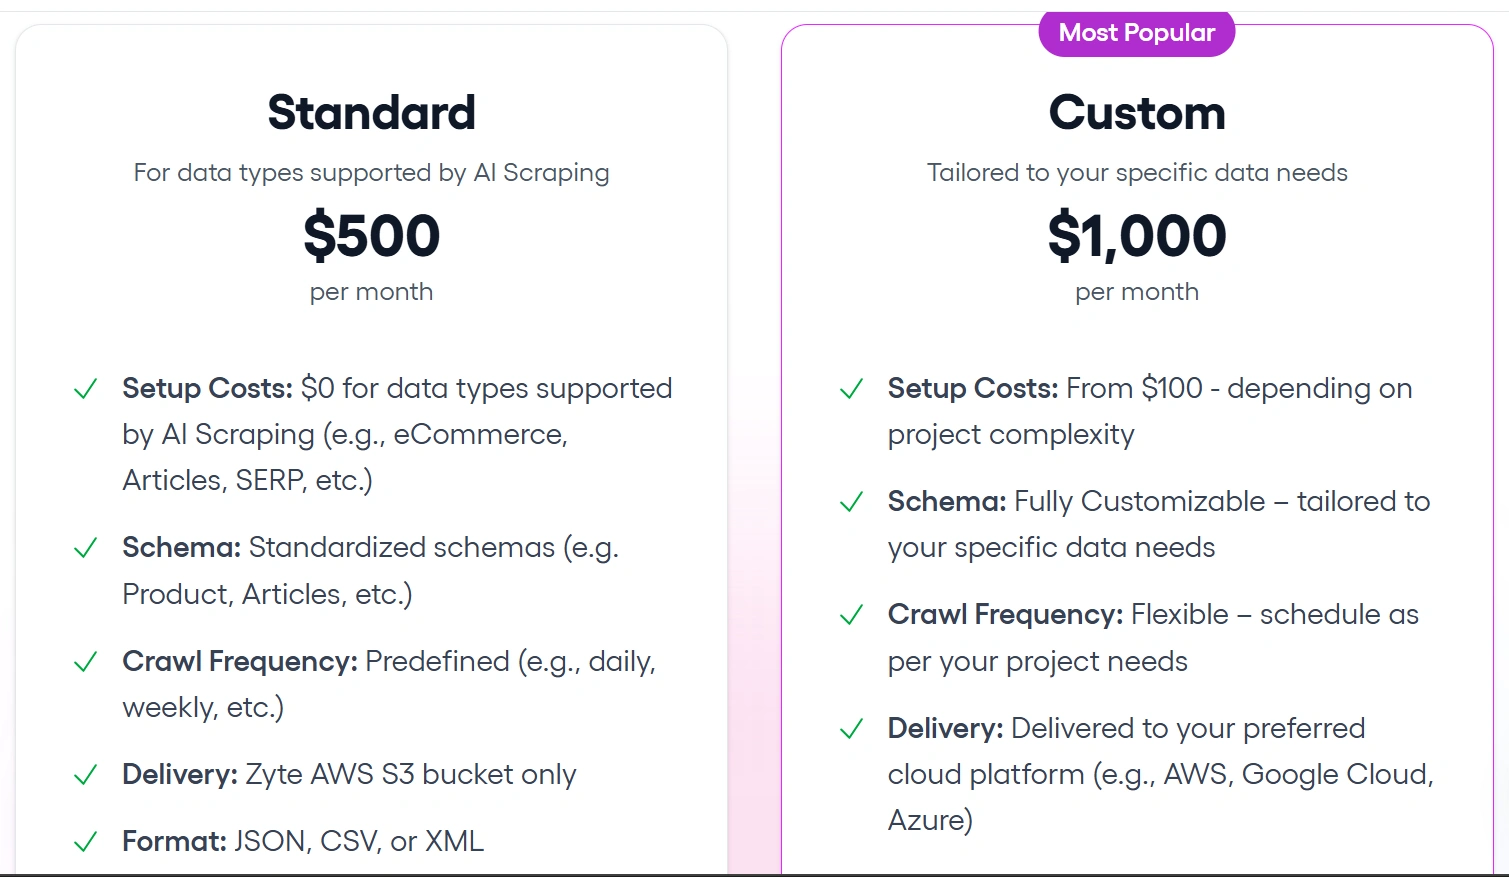Image resolution: width=1509 pixels, height=877 pixels.
Task: Click the checkmark beside Flexible Crawl Frequency
Action: pyautogui.click(x=851, y=615)
